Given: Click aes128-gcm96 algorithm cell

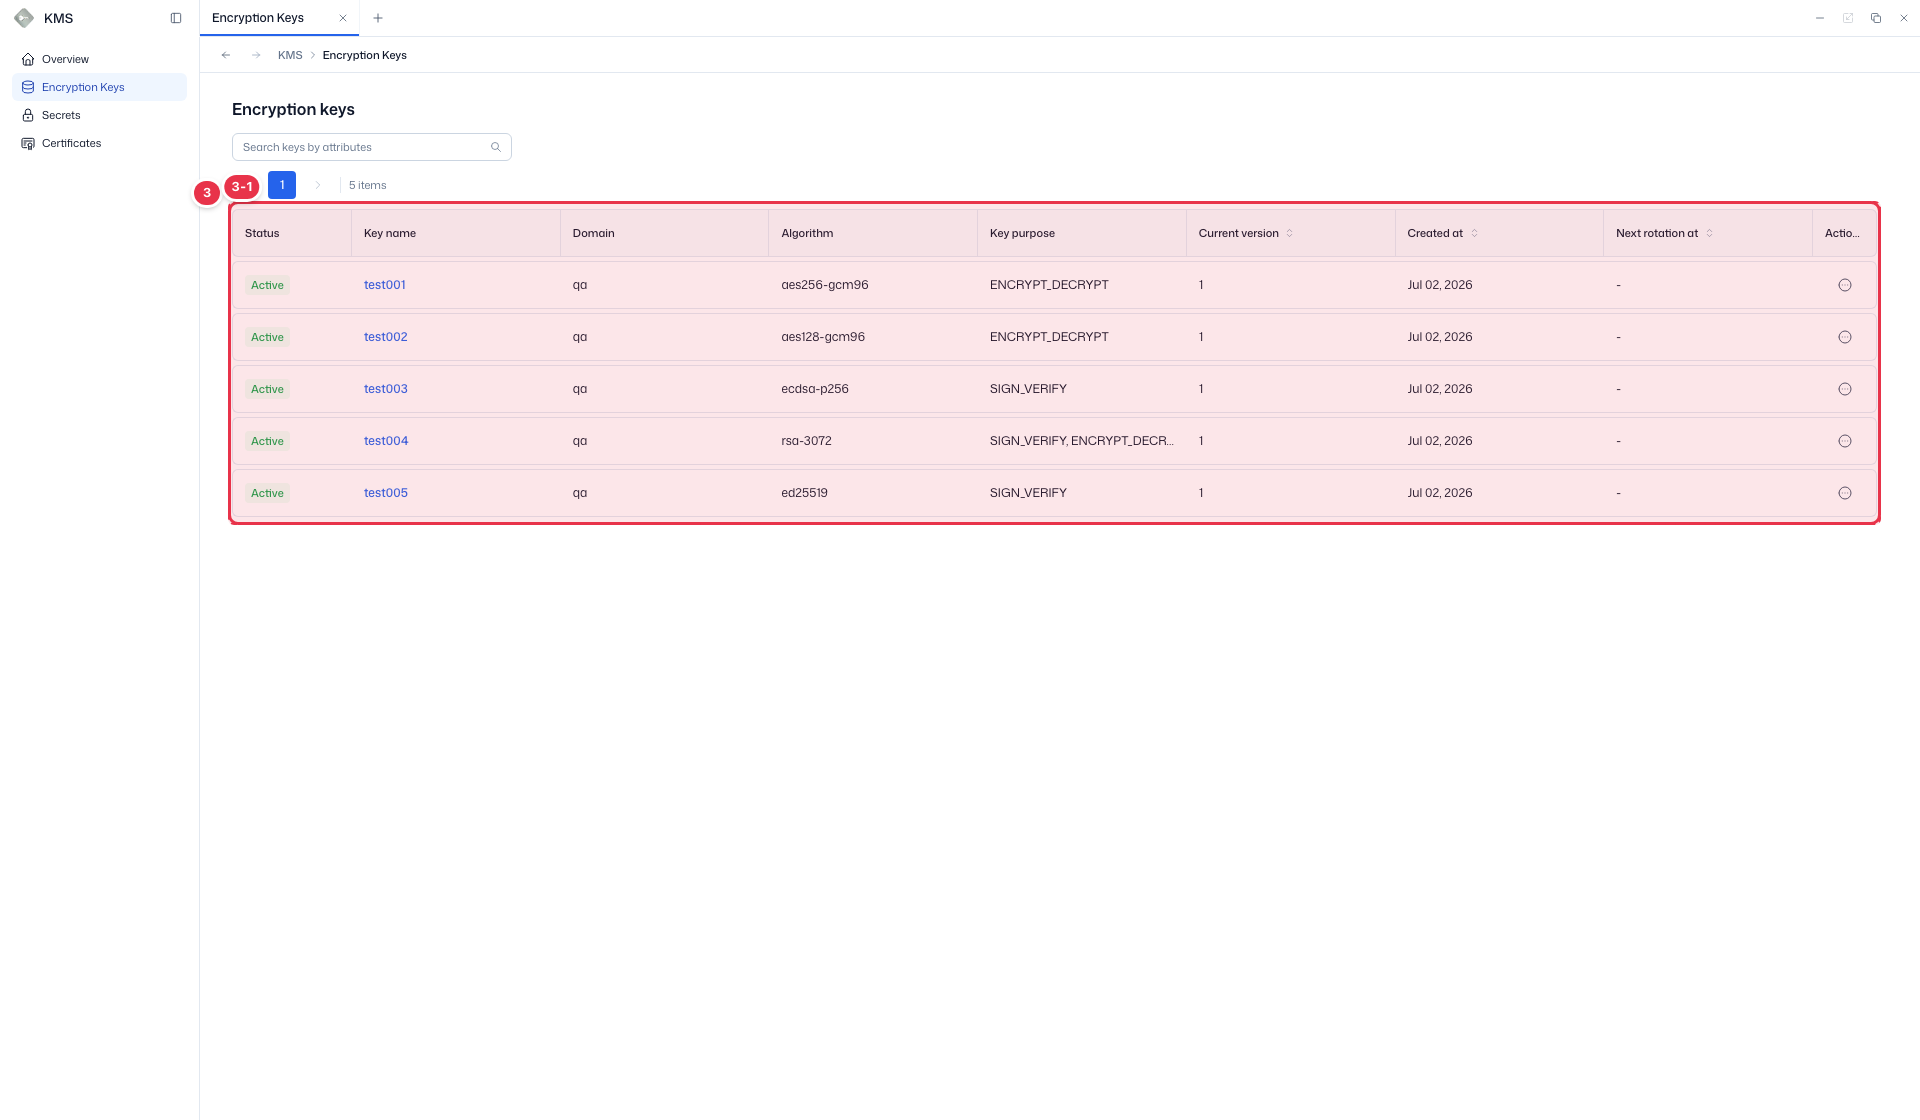Looking at the screenshot, I should (x=823, y=337).
